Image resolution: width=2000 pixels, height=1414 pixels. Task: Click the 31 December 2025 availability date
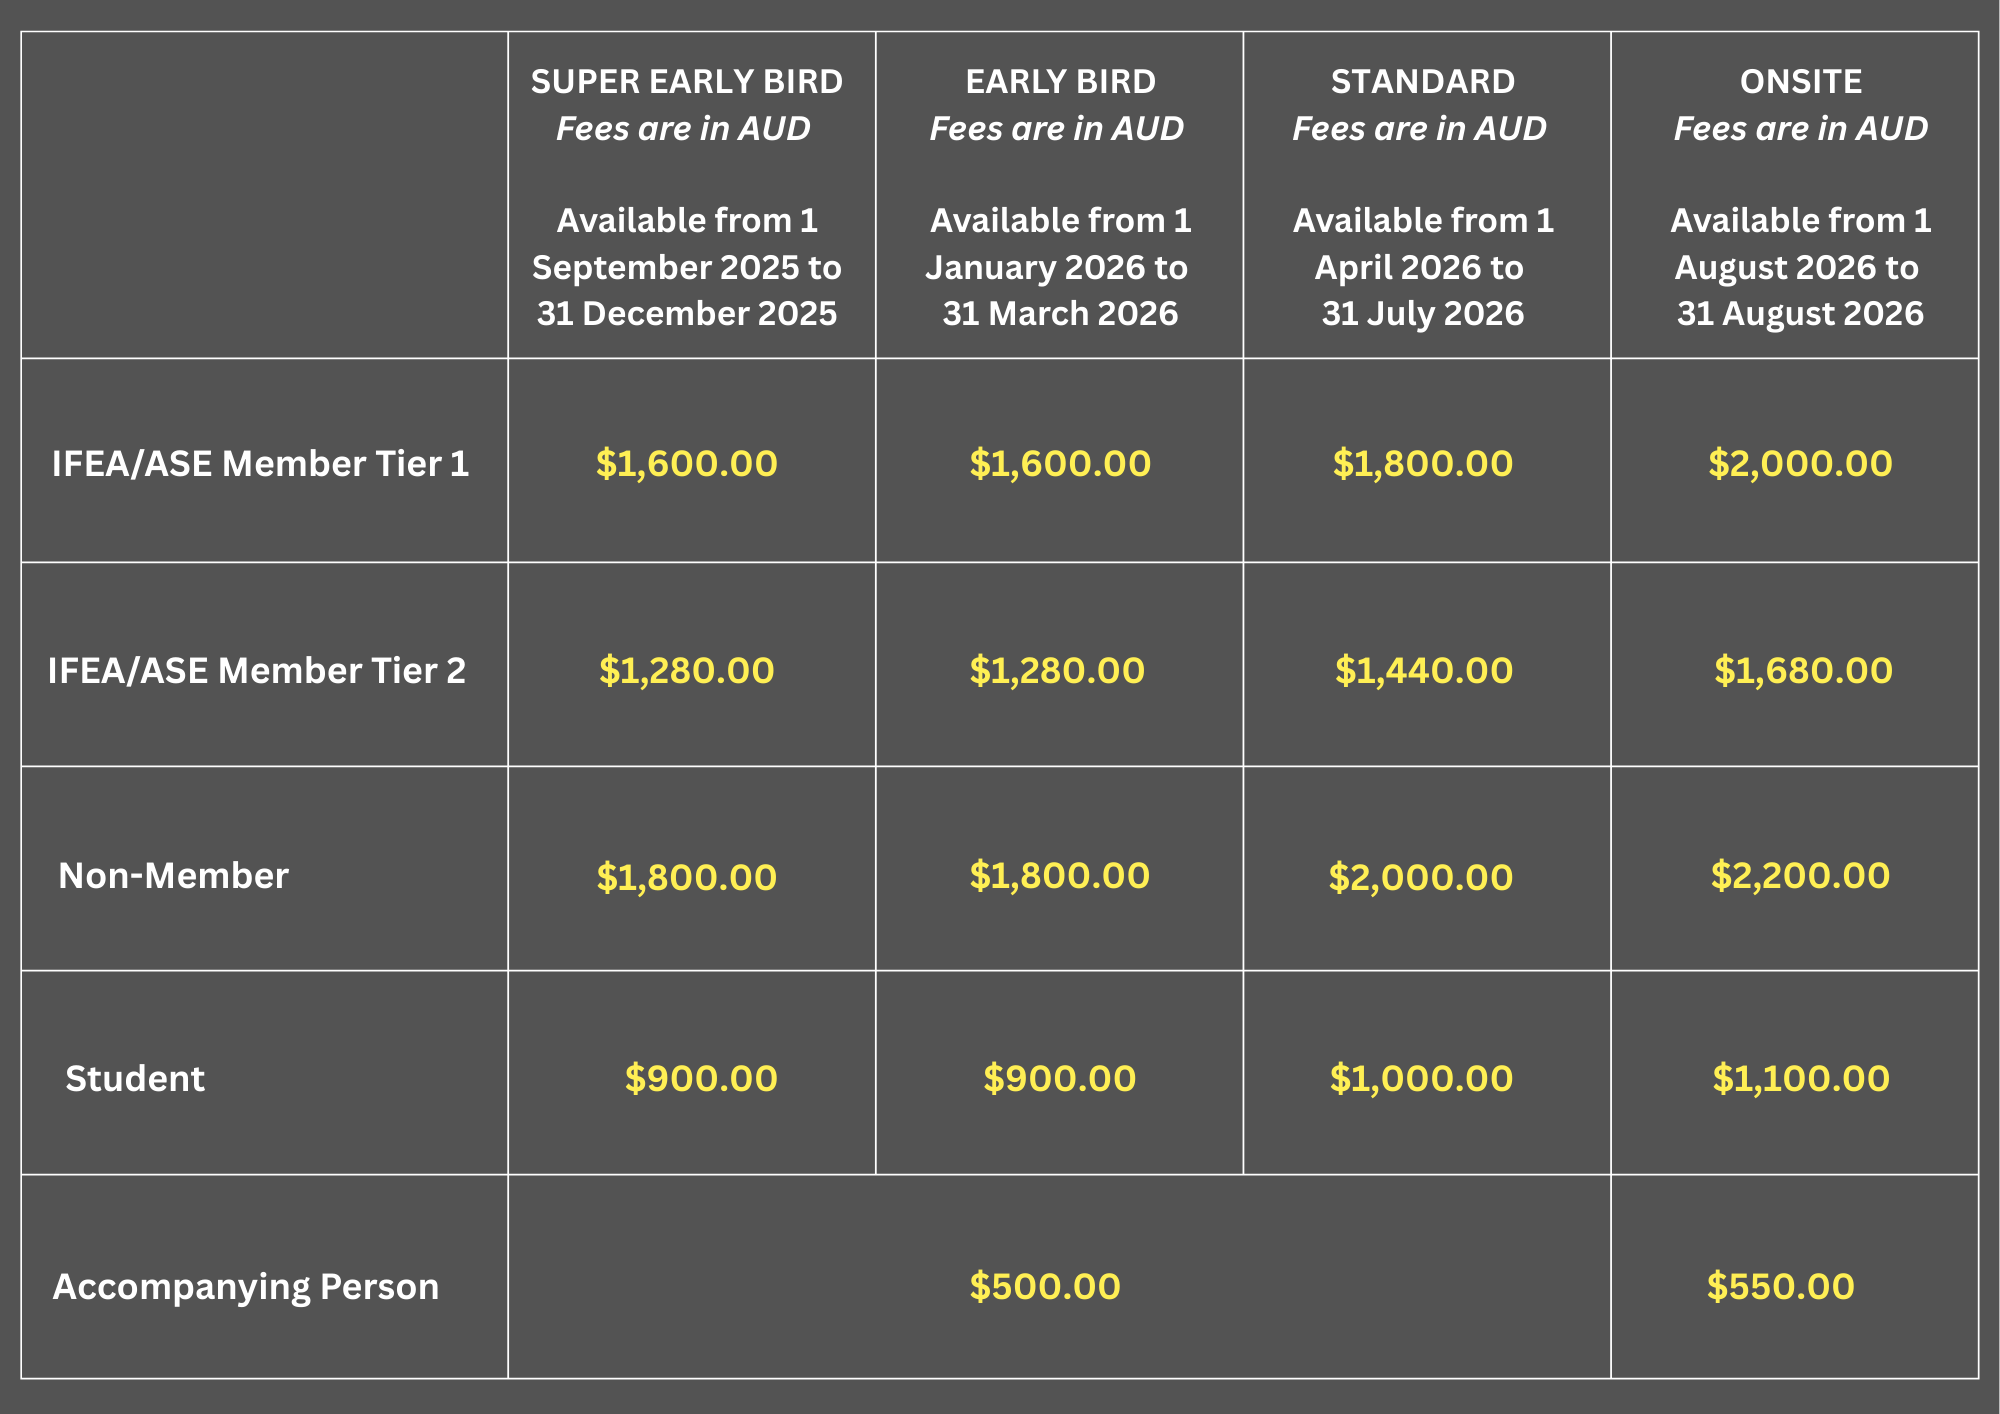687,314
